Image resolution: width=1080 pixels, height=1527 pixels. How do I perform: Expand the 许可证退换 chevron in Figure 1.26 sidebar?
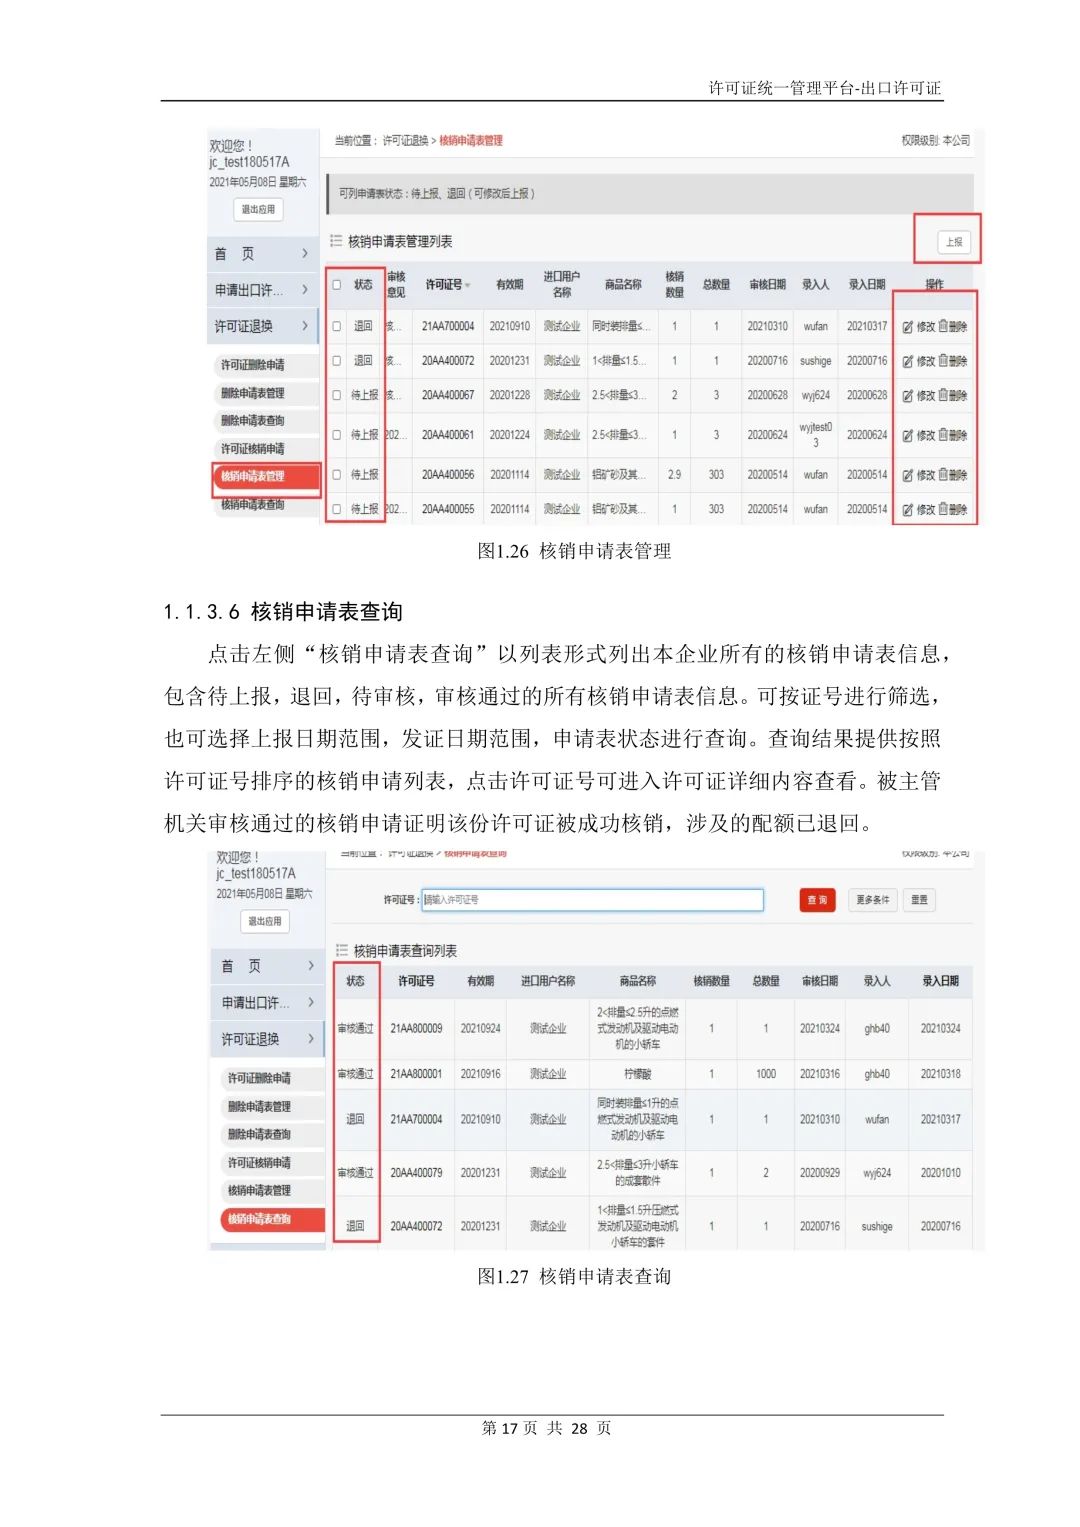coord(305,326)
